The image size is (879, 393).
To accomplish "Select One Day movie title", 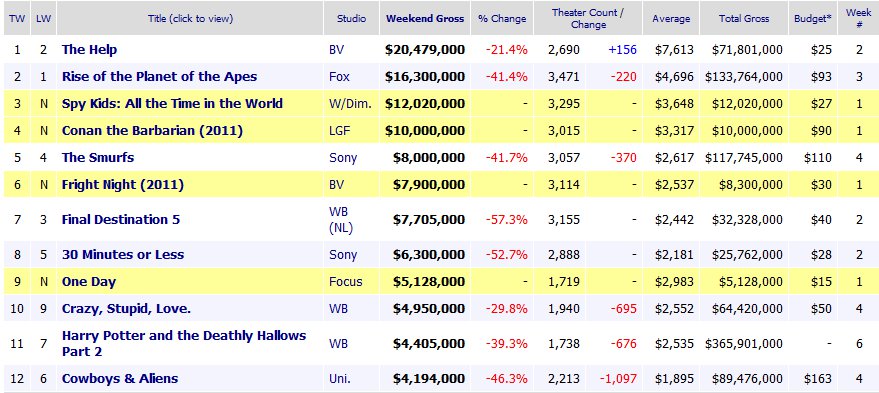I will coord(89,281).
